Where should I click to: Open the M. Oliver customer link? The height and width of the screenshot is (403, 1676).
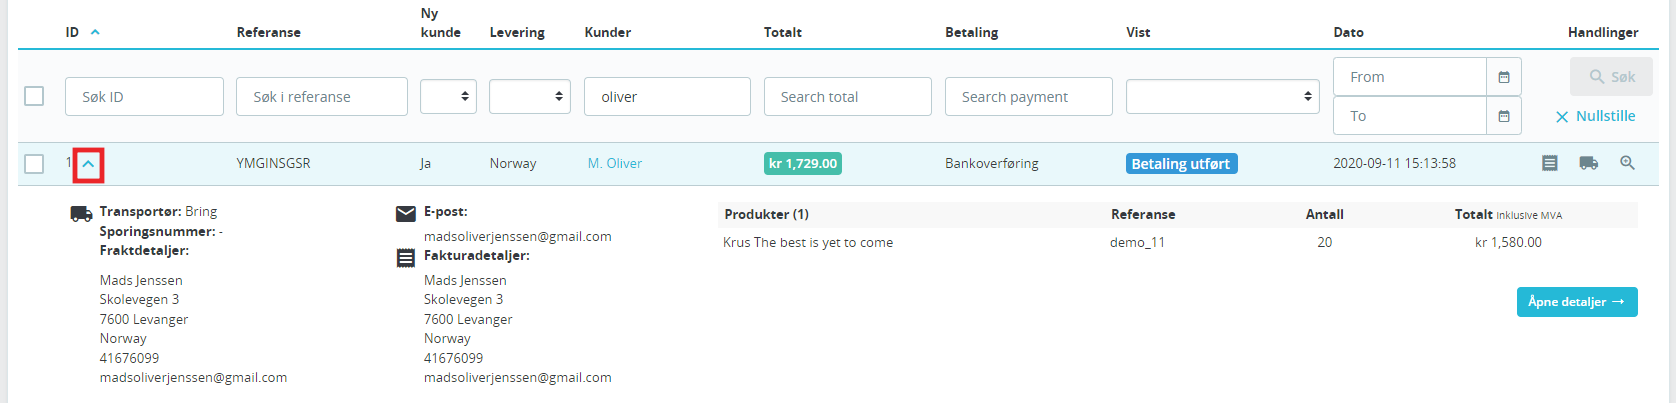point(614,163)
